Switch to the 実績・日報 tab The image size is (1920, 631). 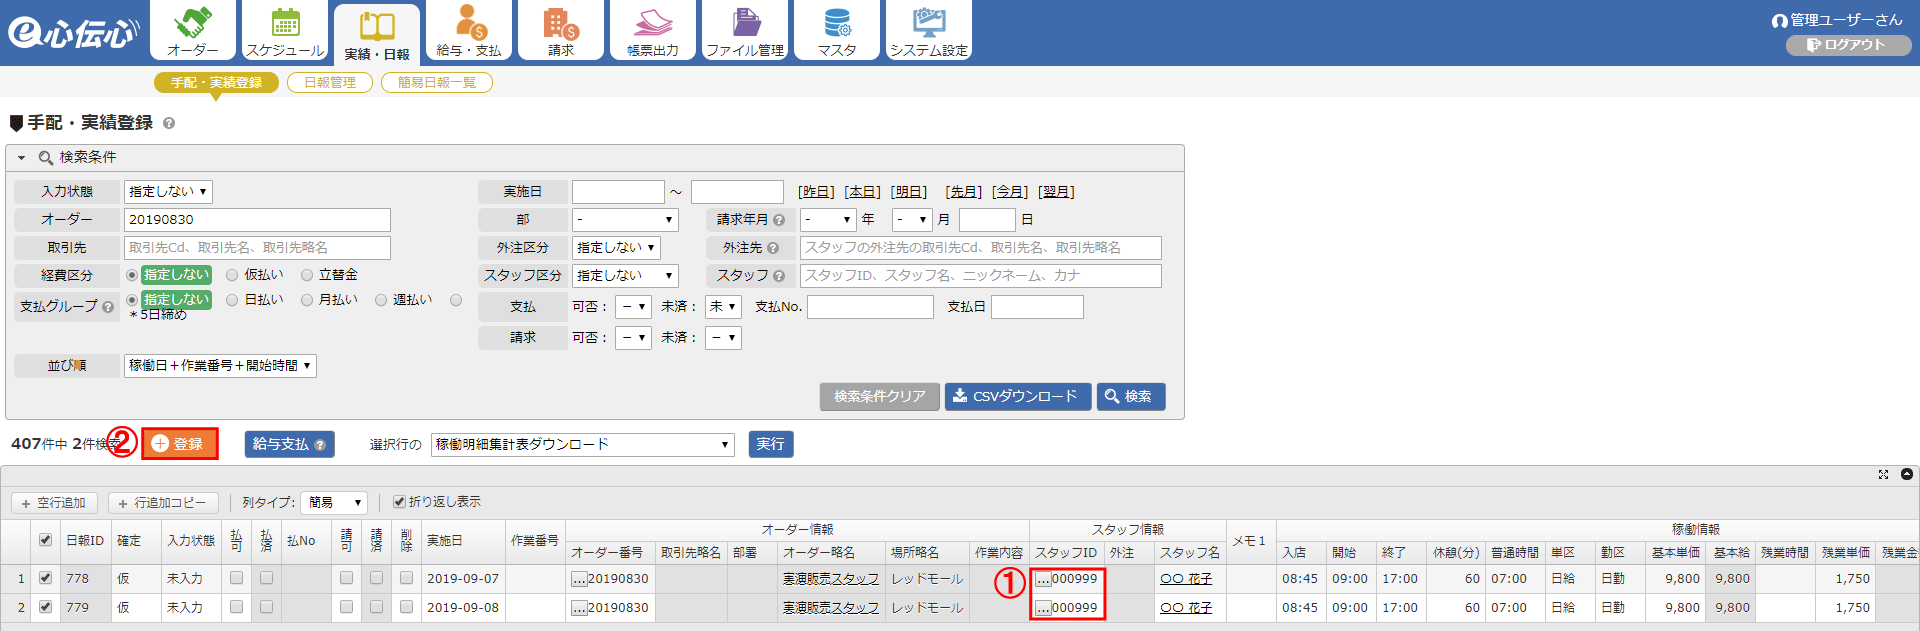pyautogui.click(x=377, y=34)
